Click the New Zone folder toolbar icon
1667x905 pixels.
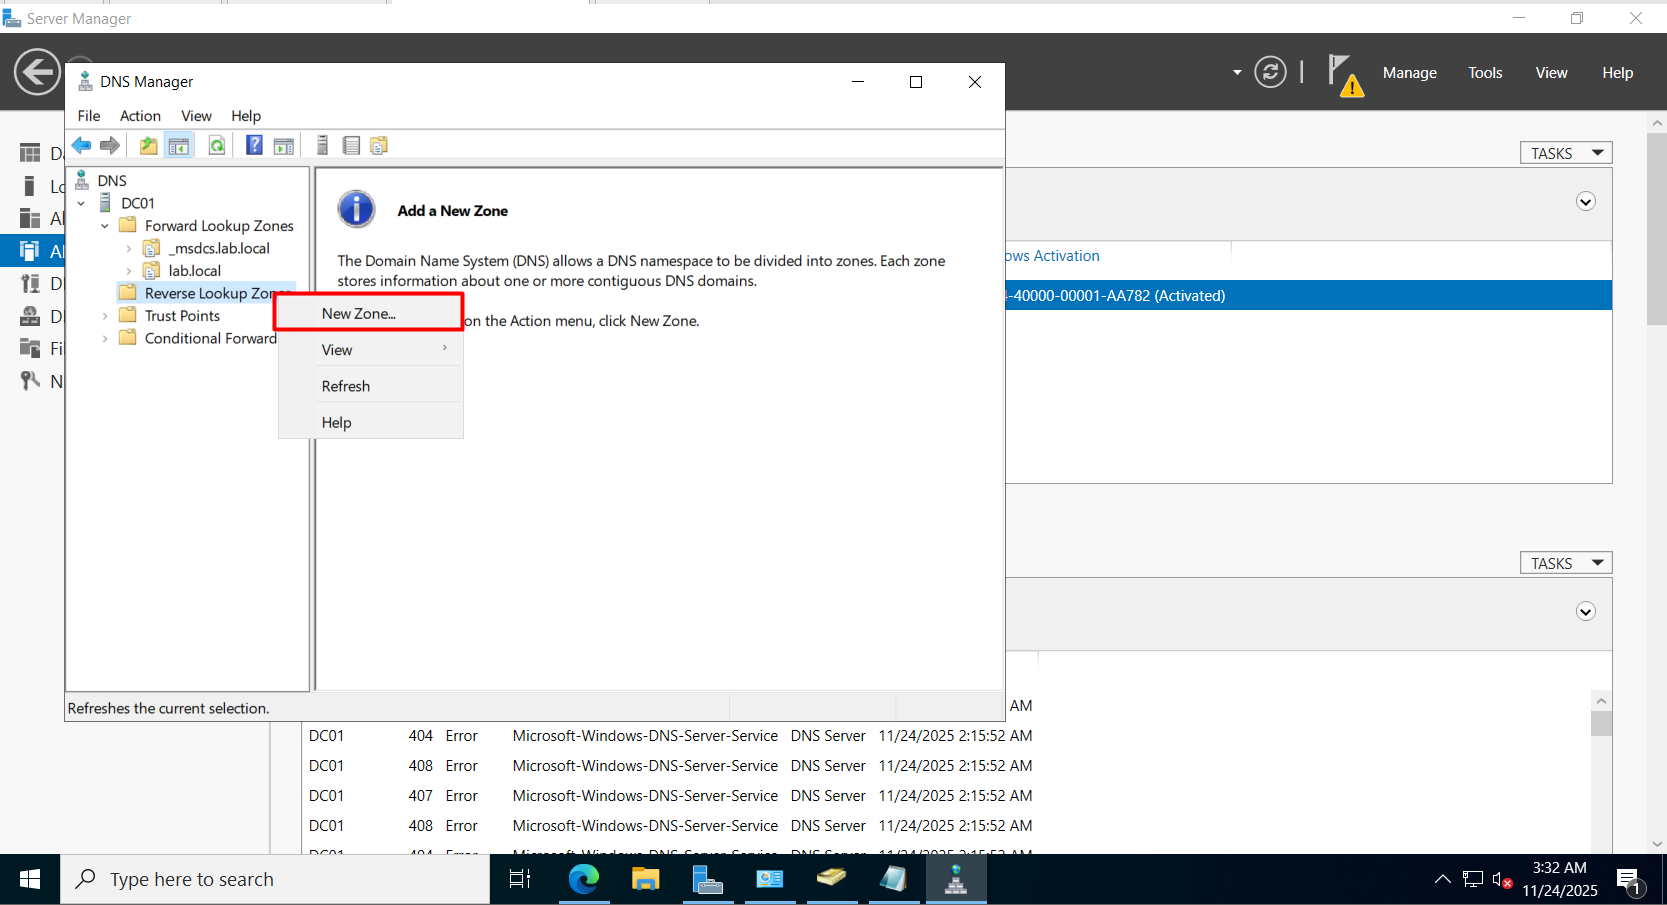379,146
